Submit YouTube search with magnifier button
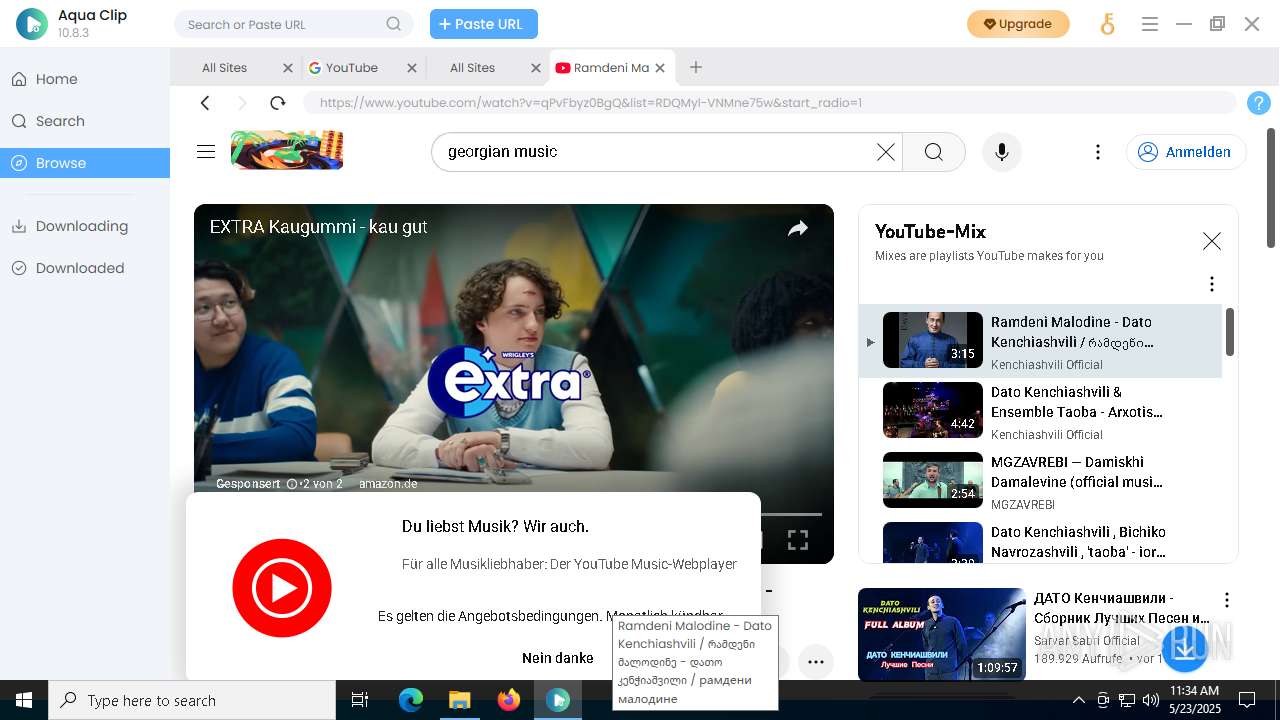The height and width of the screenshot is (720, 1280). coord(934,152)
